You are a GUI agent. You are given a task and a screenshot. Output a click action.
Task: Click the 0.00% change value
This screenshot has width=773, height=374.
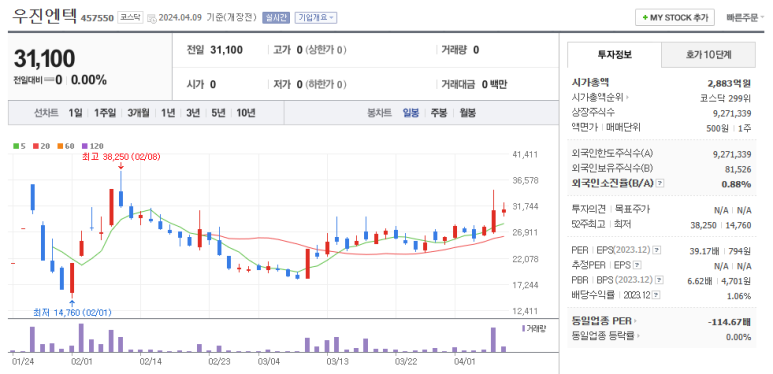click(89, 80)
